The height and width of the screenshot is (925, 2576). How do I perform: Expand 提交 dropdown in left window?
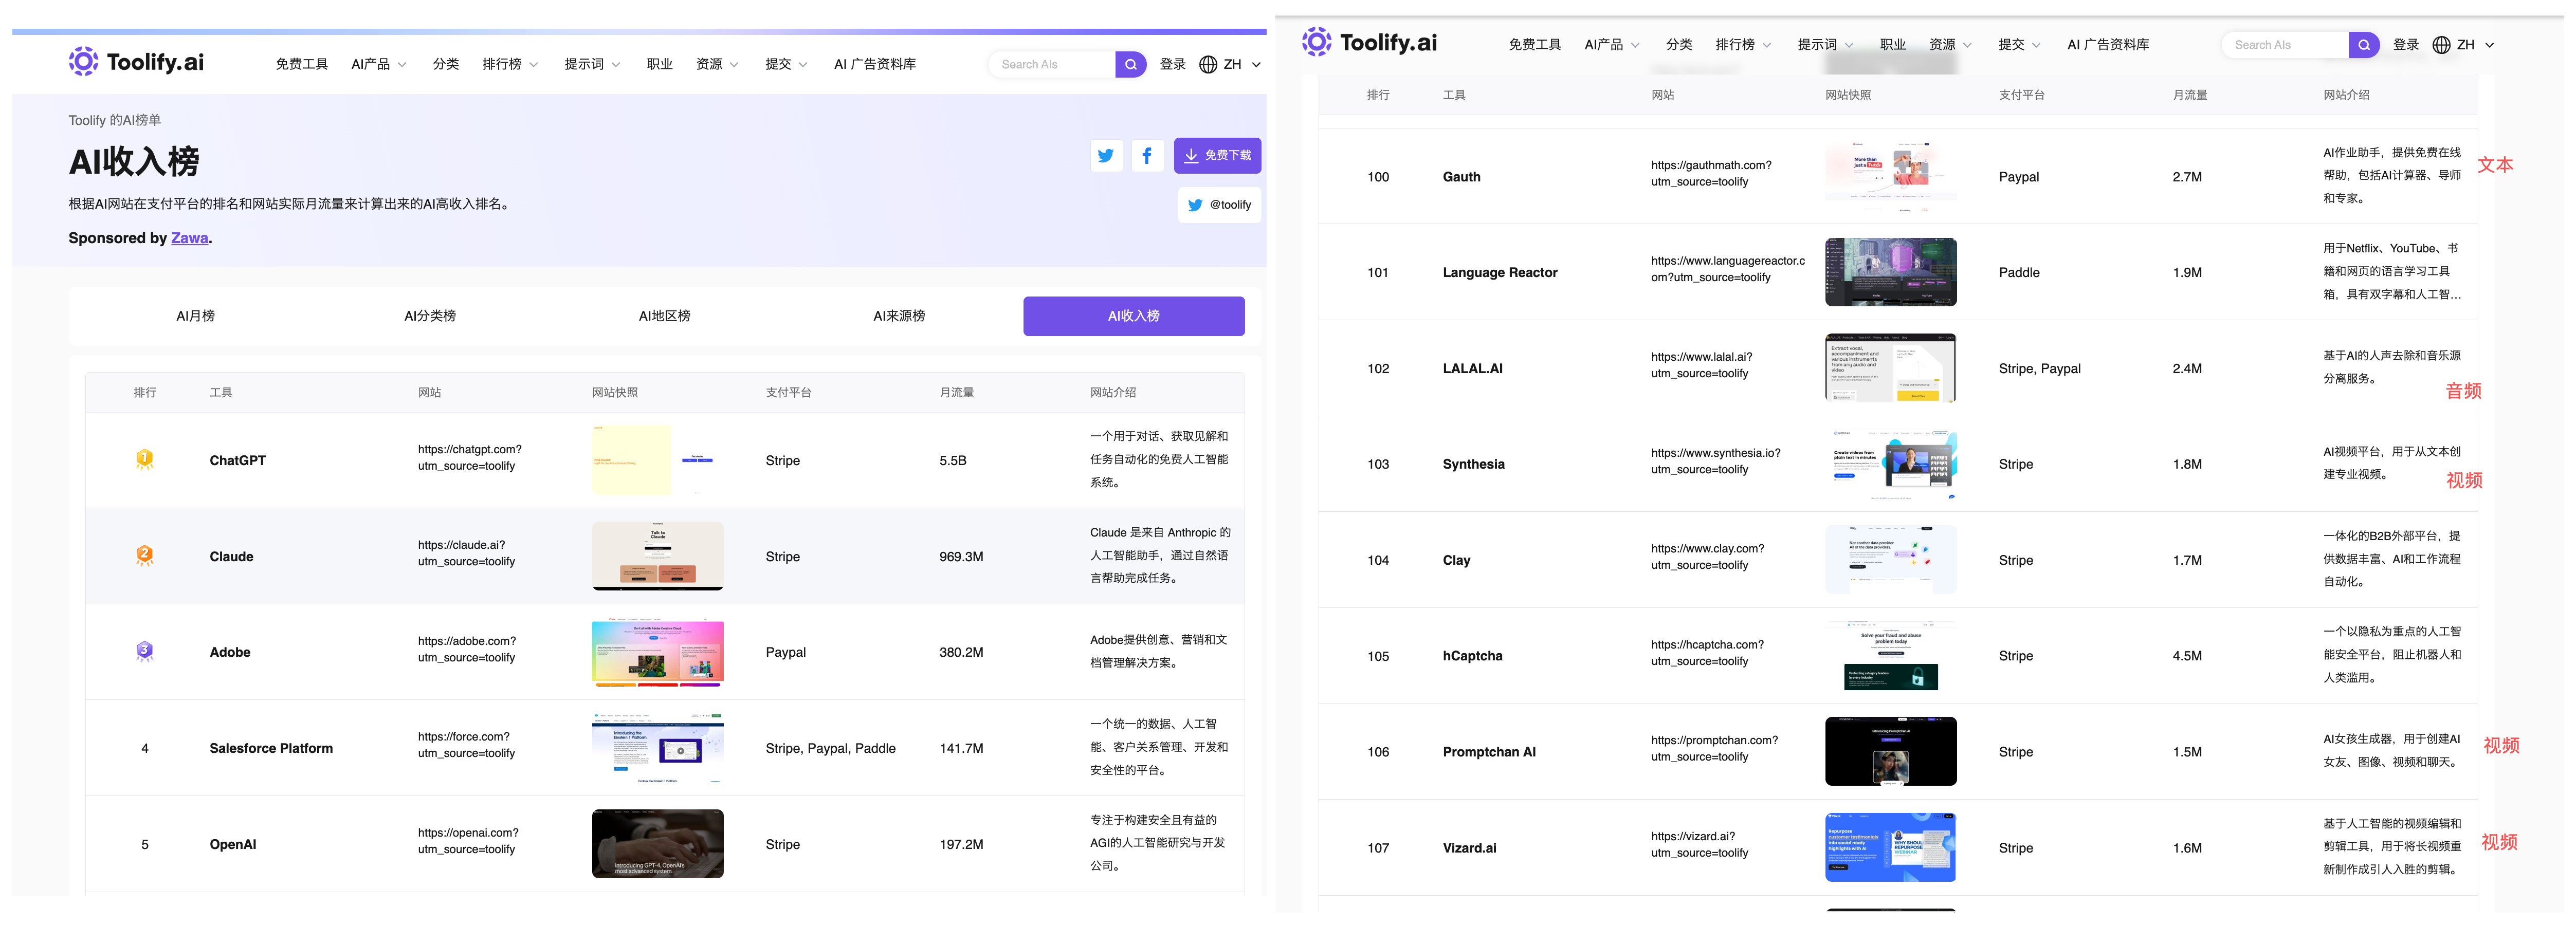click(x=786, y=64)
